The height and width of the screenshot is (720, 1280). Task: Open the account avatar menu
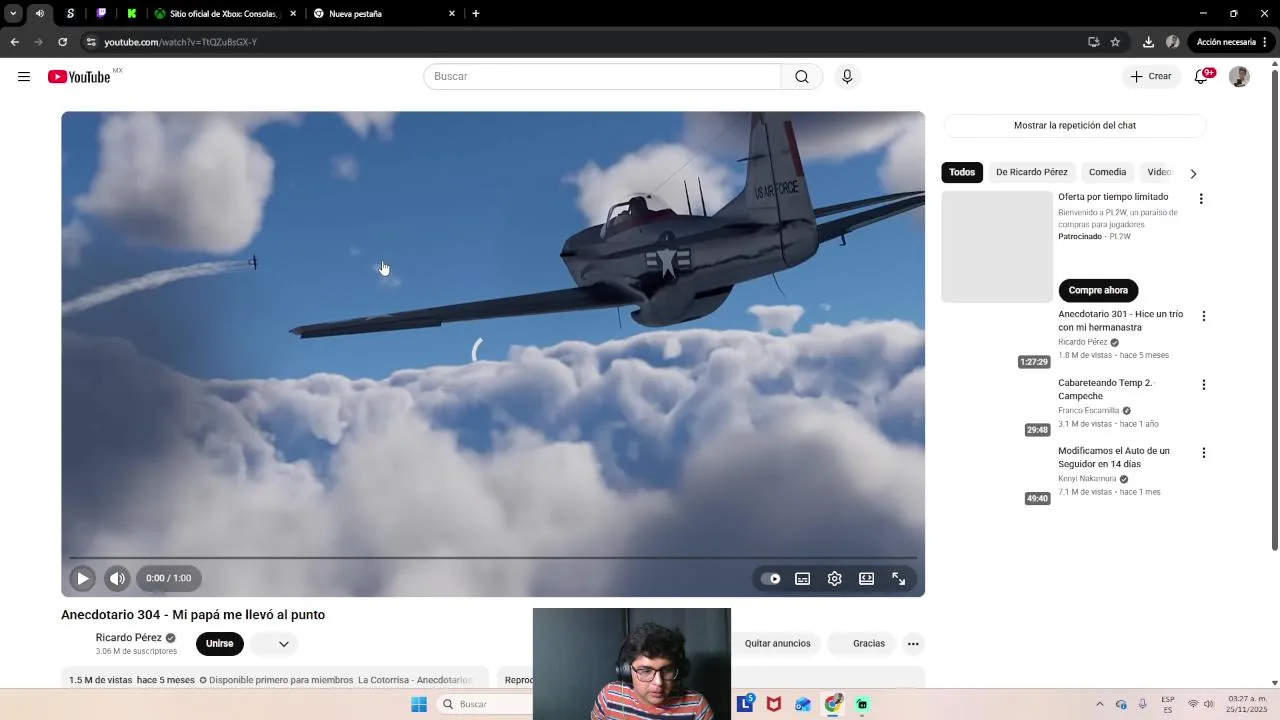click(1239, 77)
